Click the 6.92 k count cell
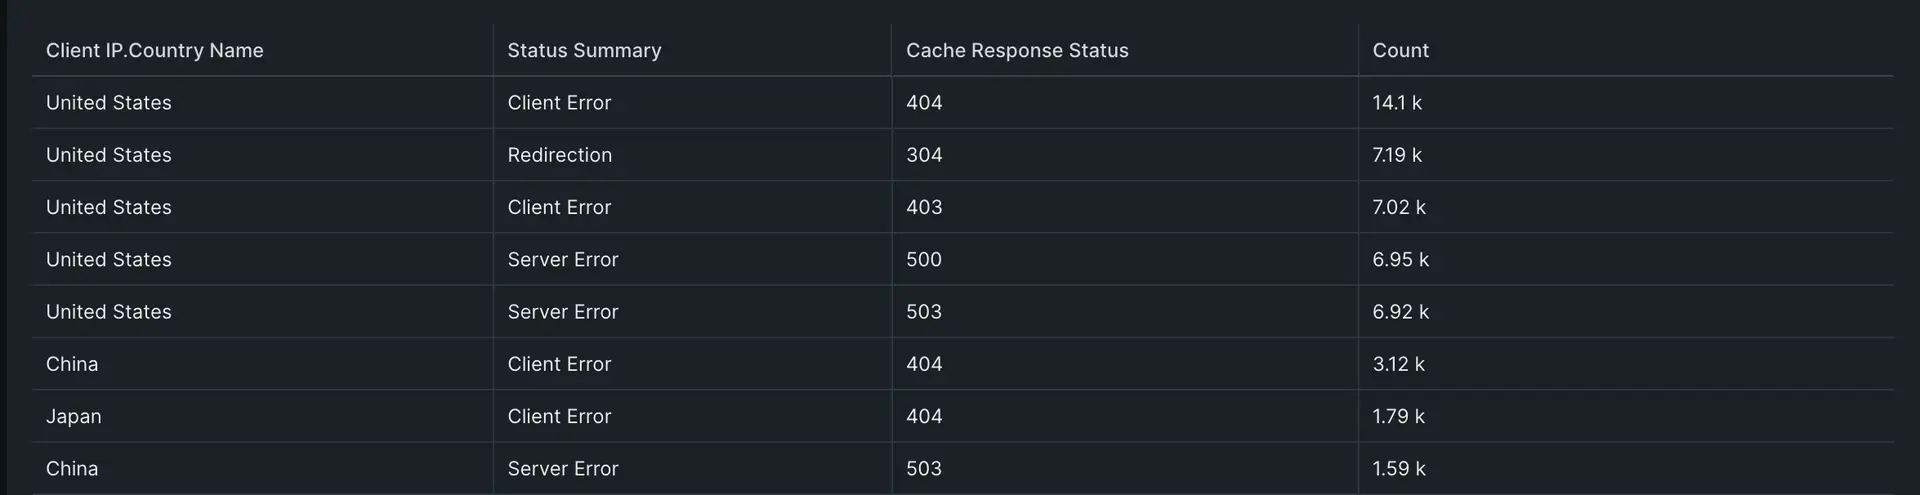The width and height of the screenshot is (1920, 495). tap(1400, 312)
